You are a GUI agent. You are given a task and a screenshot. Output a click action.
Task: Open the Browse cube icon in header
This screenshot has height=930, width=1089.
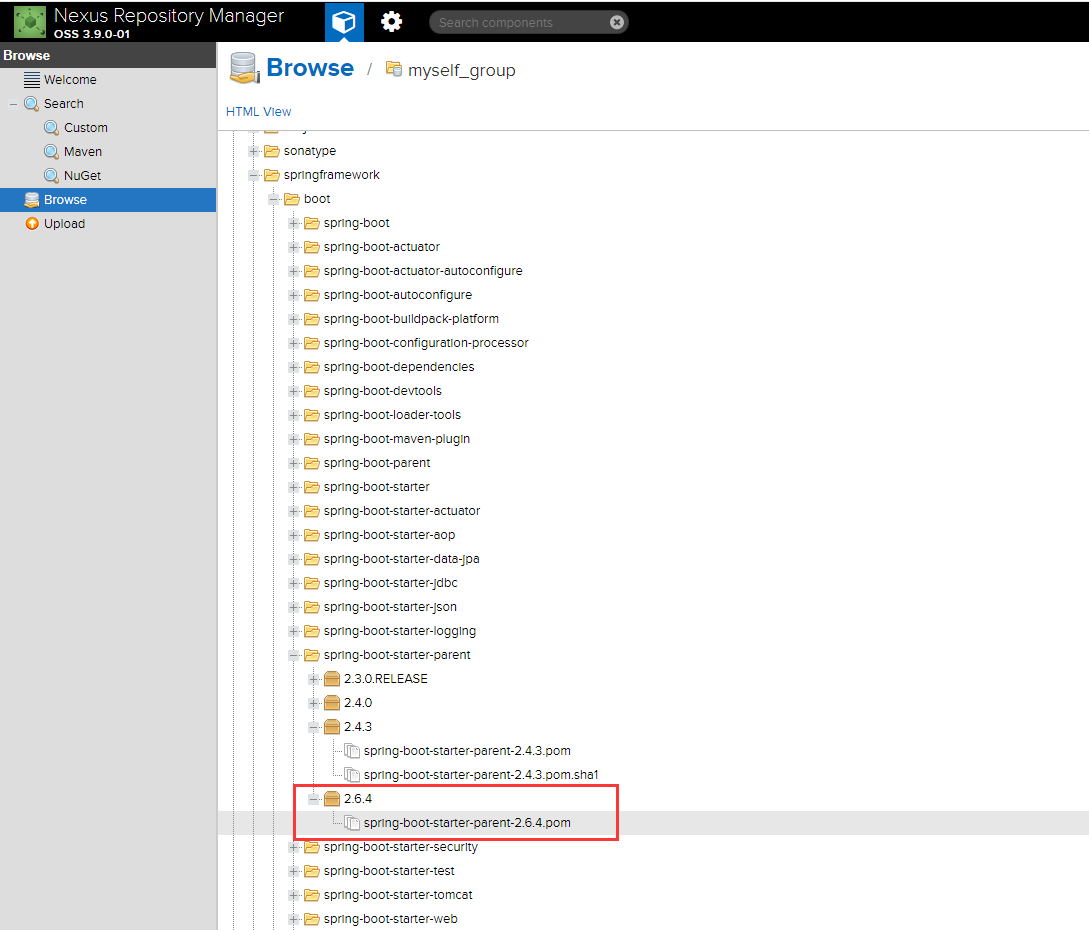tap(344, 22)
